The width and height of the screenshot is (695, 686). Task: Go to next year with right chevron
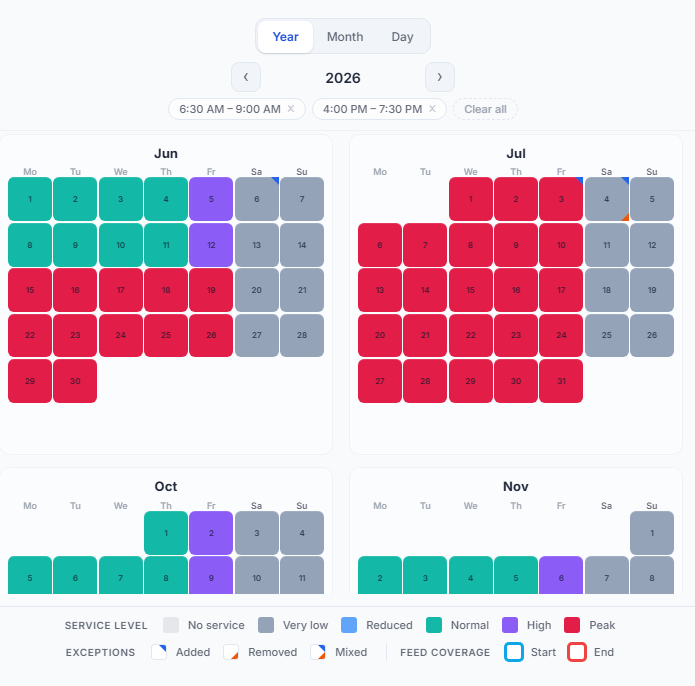440,77
